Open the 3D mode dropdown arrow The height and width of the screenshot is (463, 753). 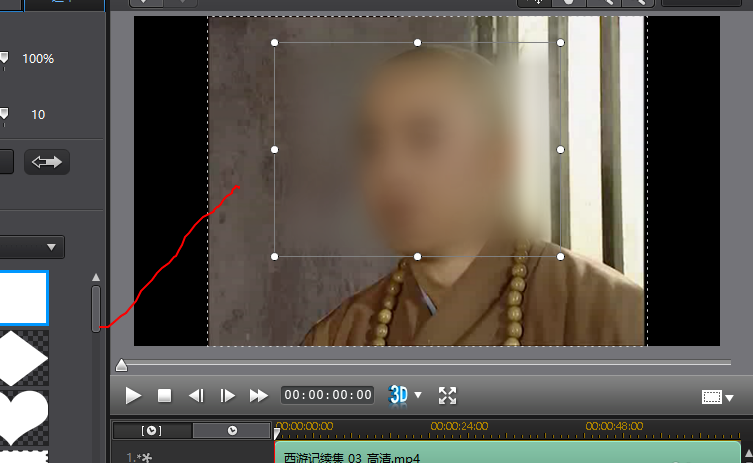point(418,395)
